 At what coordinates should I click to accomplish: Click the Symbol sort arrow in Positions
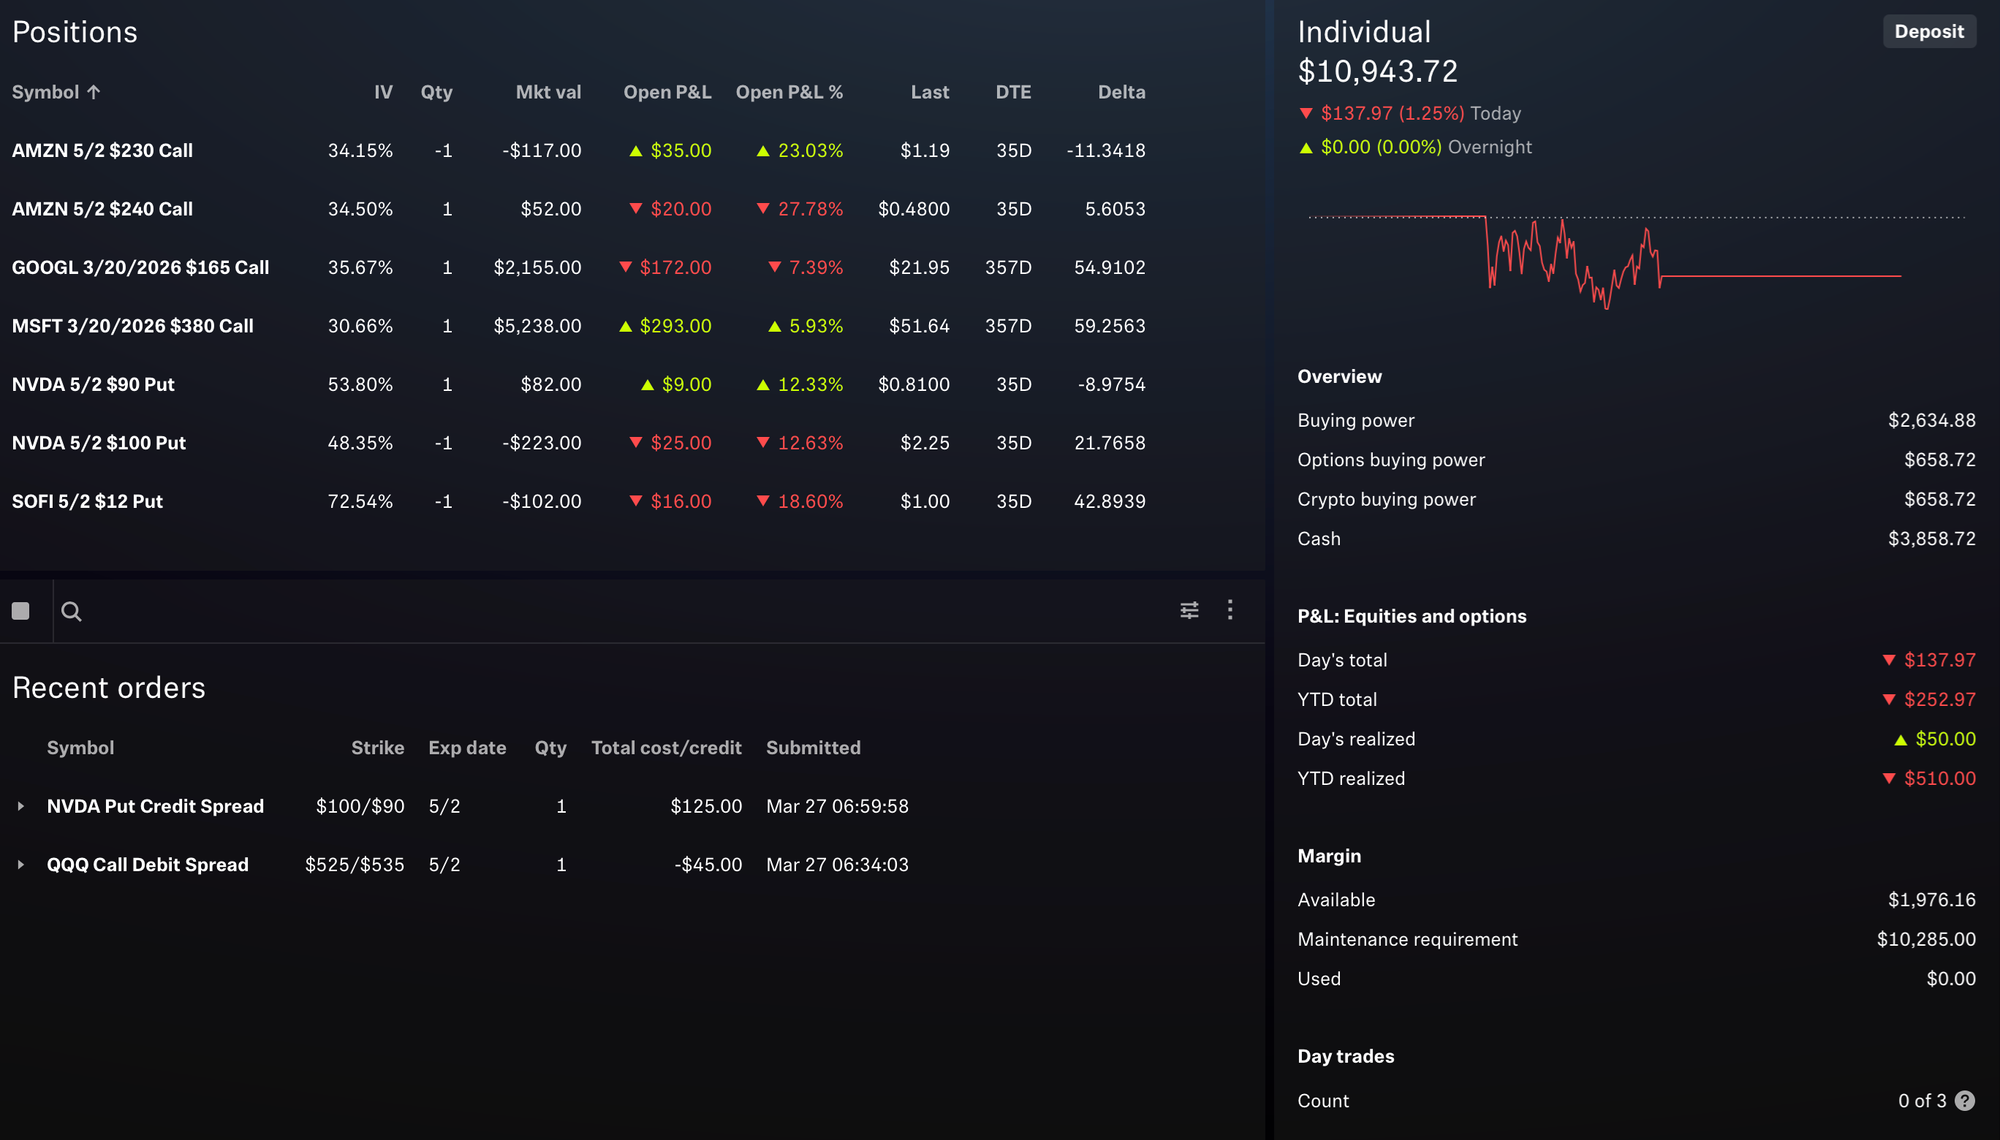tap(94, 92)
